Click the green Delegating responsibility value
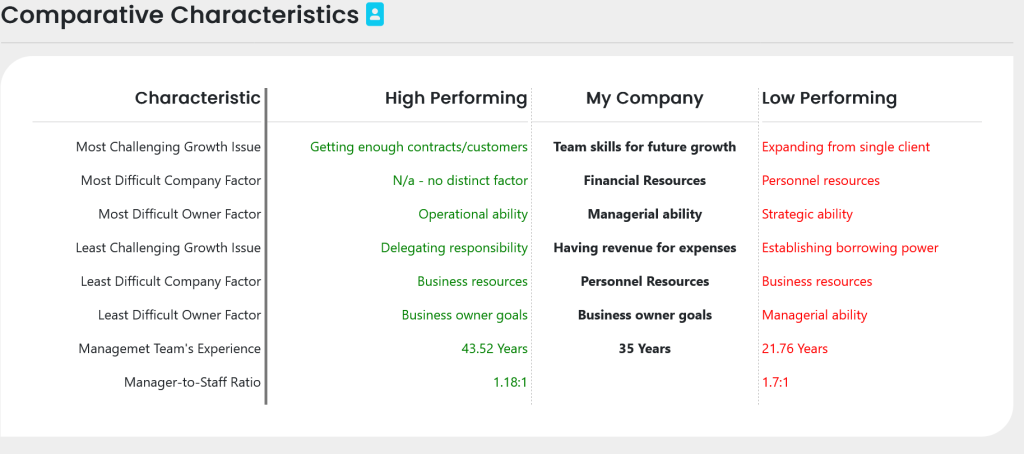Image resolution: width=1024 pixels, height=454 pixels. [454, 248]
